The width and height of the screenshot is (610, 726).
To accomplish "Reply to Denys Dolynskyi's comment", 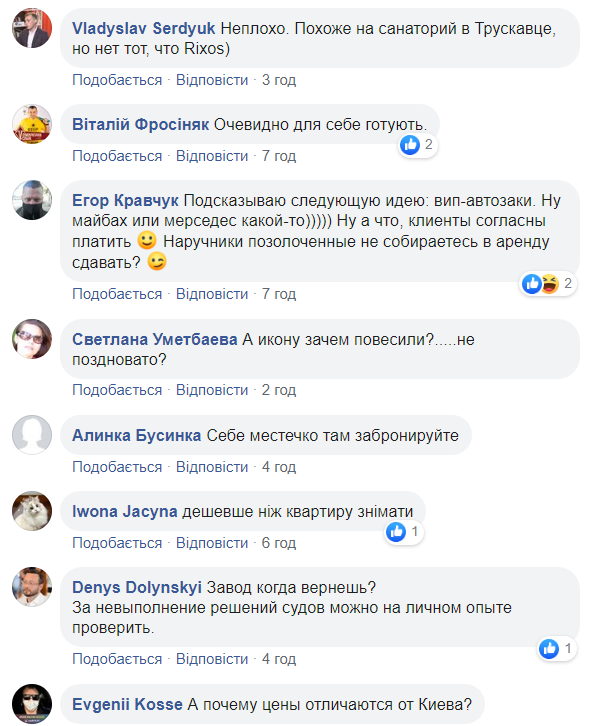I will coord(212,659).
